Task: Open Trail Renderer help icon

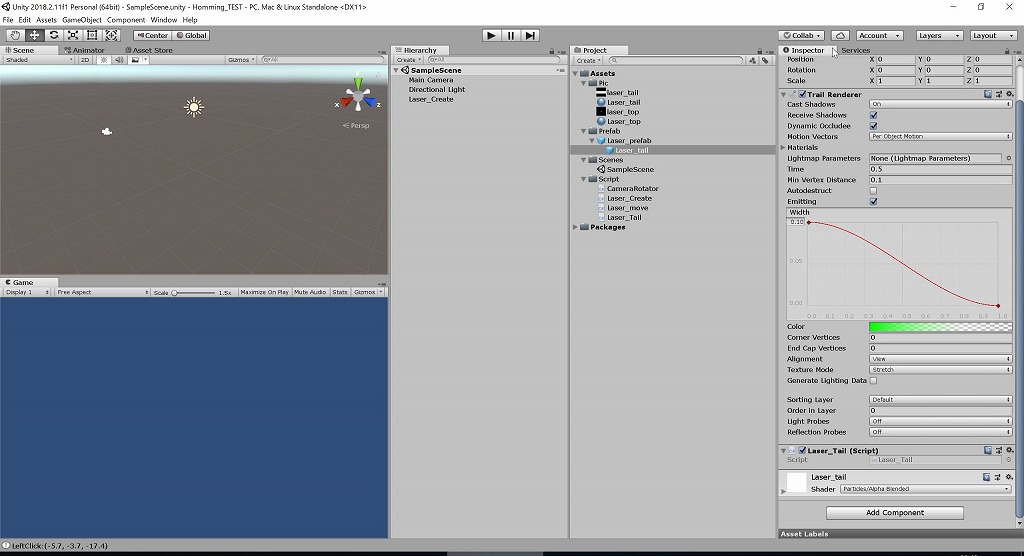Action: pos(987,94)
